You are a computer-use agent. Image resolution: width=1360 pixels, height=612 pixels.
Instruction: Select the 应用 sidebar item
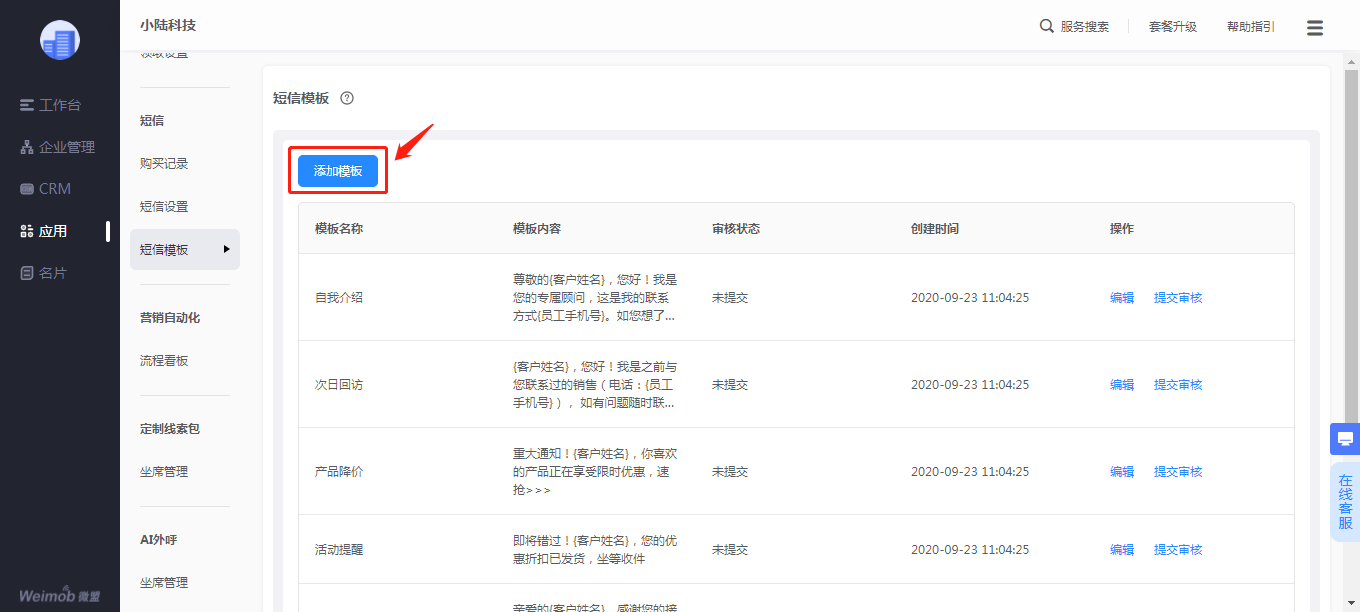44,231
